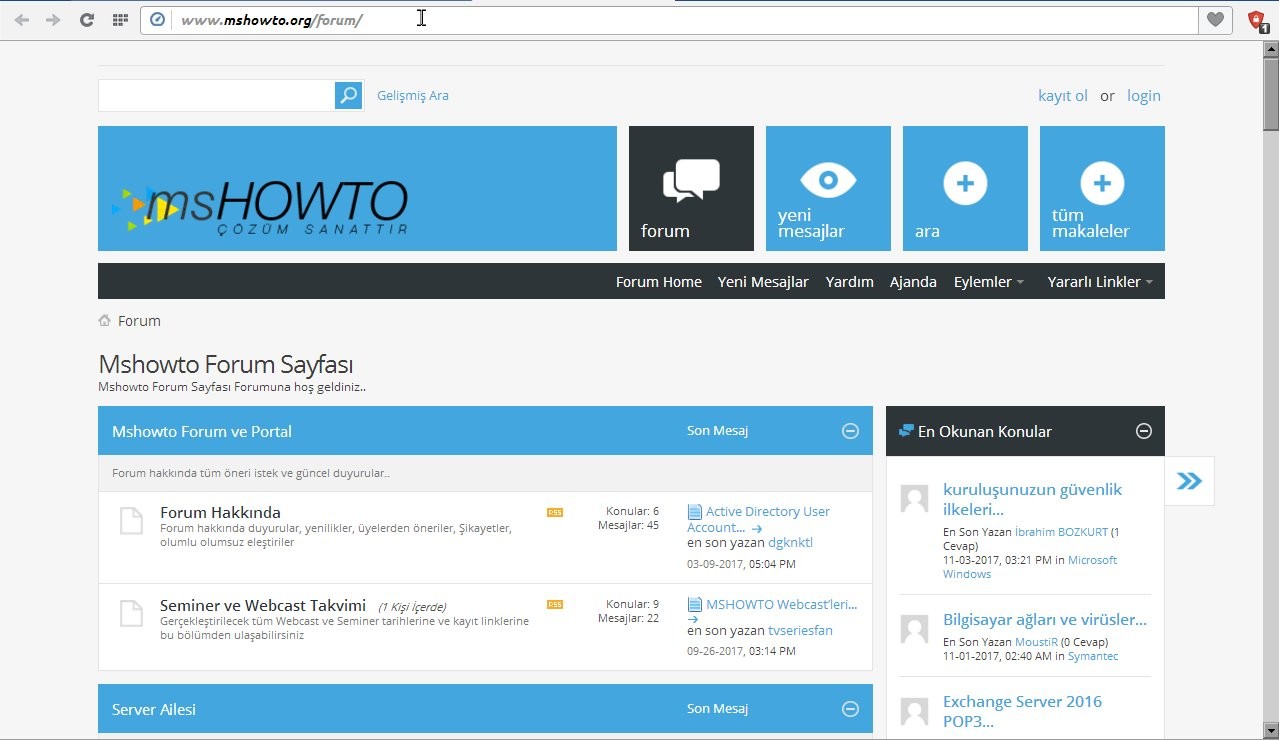Viewport: 1279px width, 740px height.
Task: Click the magnifier search button
Action: pos(348,95)
